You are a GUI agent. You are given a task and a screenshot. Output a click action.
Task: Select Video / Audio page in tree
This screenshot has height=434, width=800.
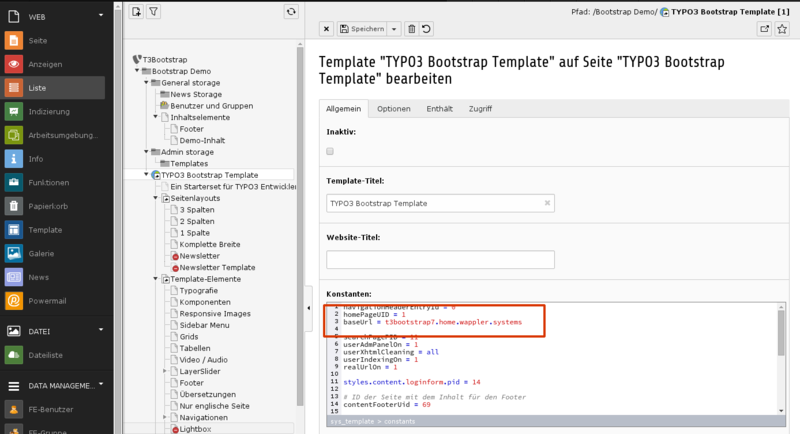[x=204, y=360]
